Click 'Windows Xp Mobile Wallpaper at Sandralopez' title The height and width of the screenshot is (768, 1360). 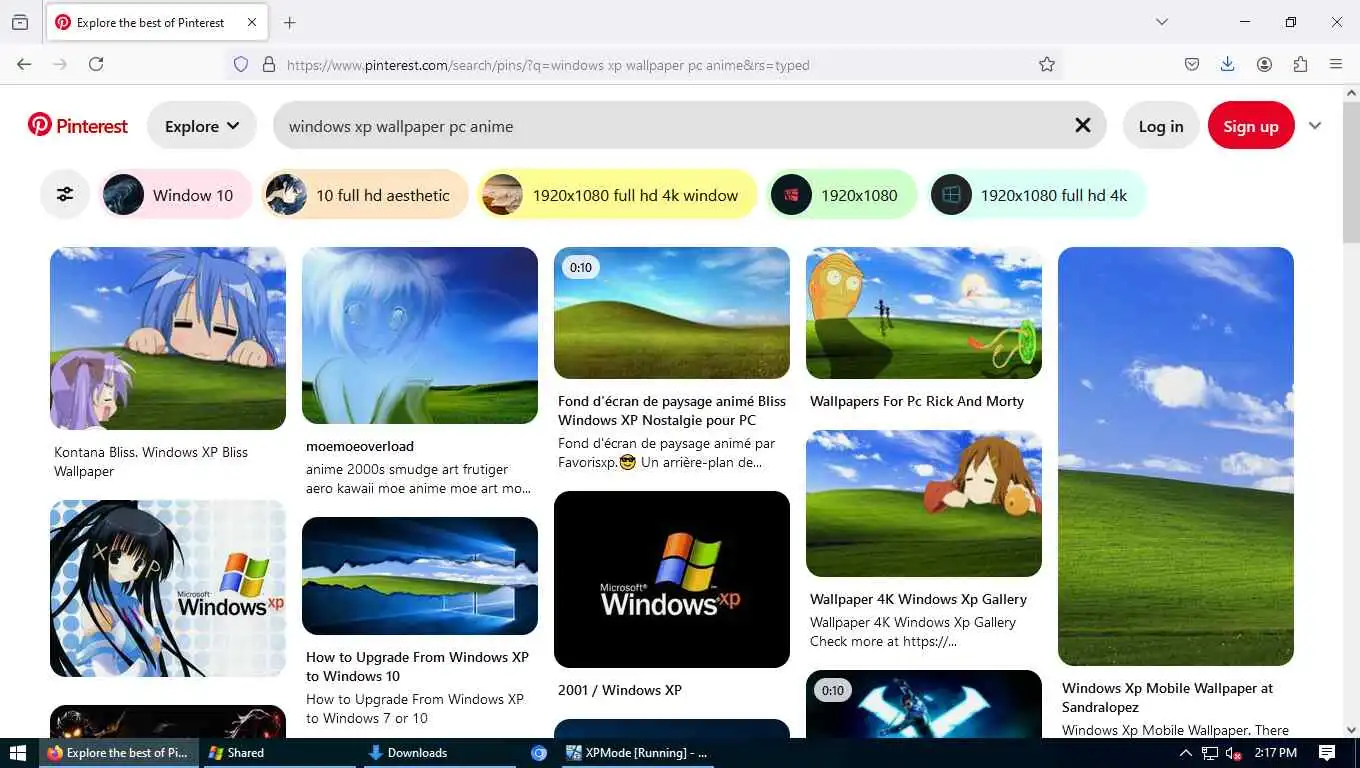point(1167,697)
